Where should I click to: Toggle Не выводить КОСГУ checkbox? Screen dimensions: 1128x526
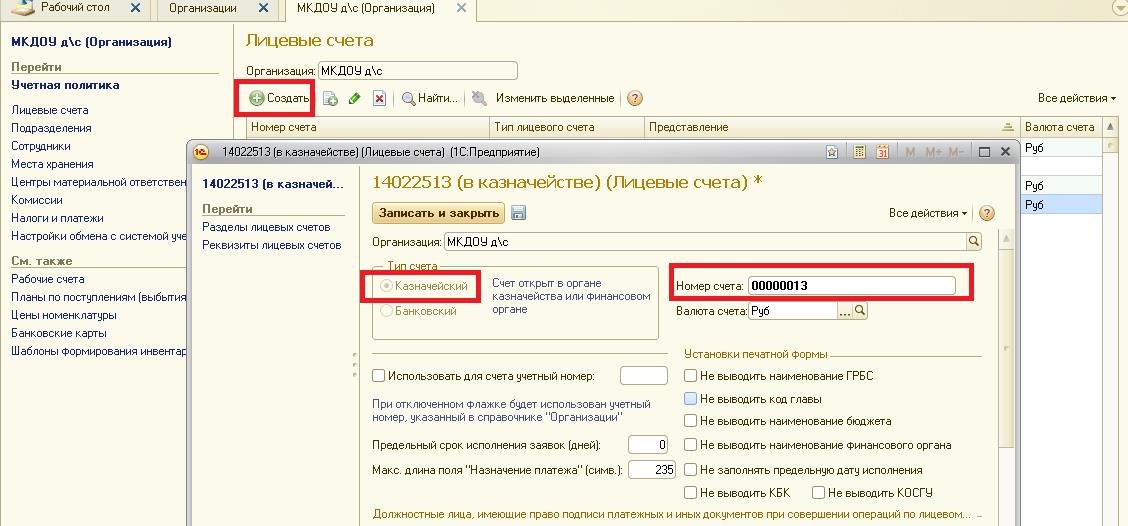(818, 493)
